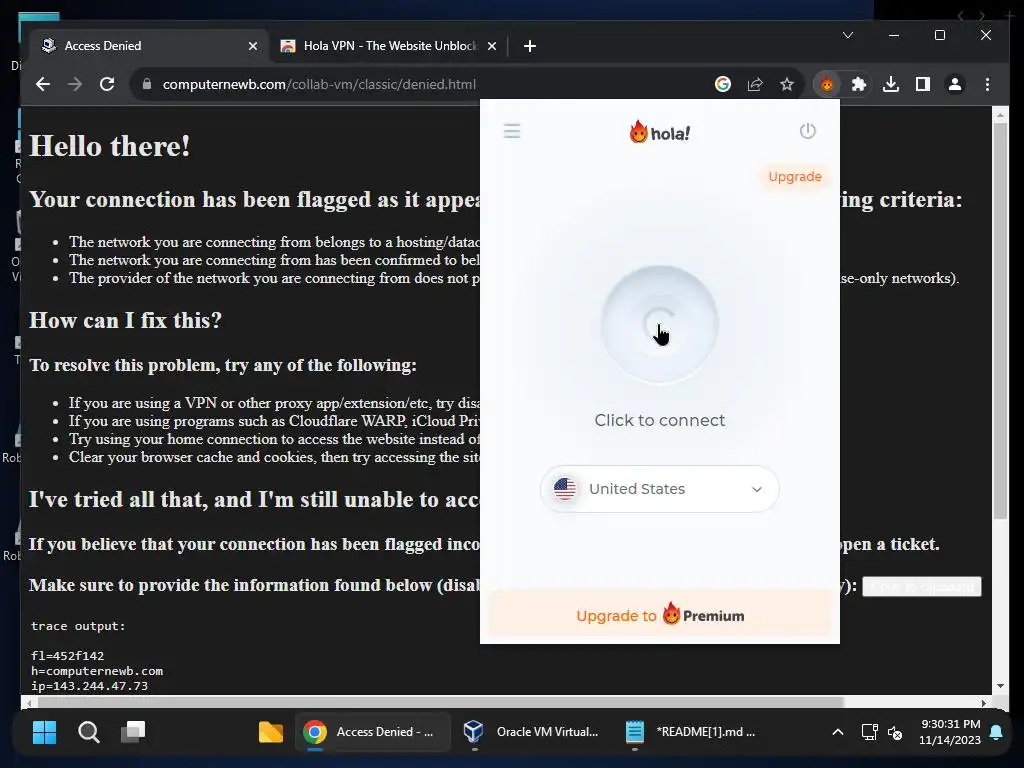The width and height of the screenshot is (1024, 768).
Task: Click the 'h=computernewb.com' trace line
Action: (x=97, y=671)
